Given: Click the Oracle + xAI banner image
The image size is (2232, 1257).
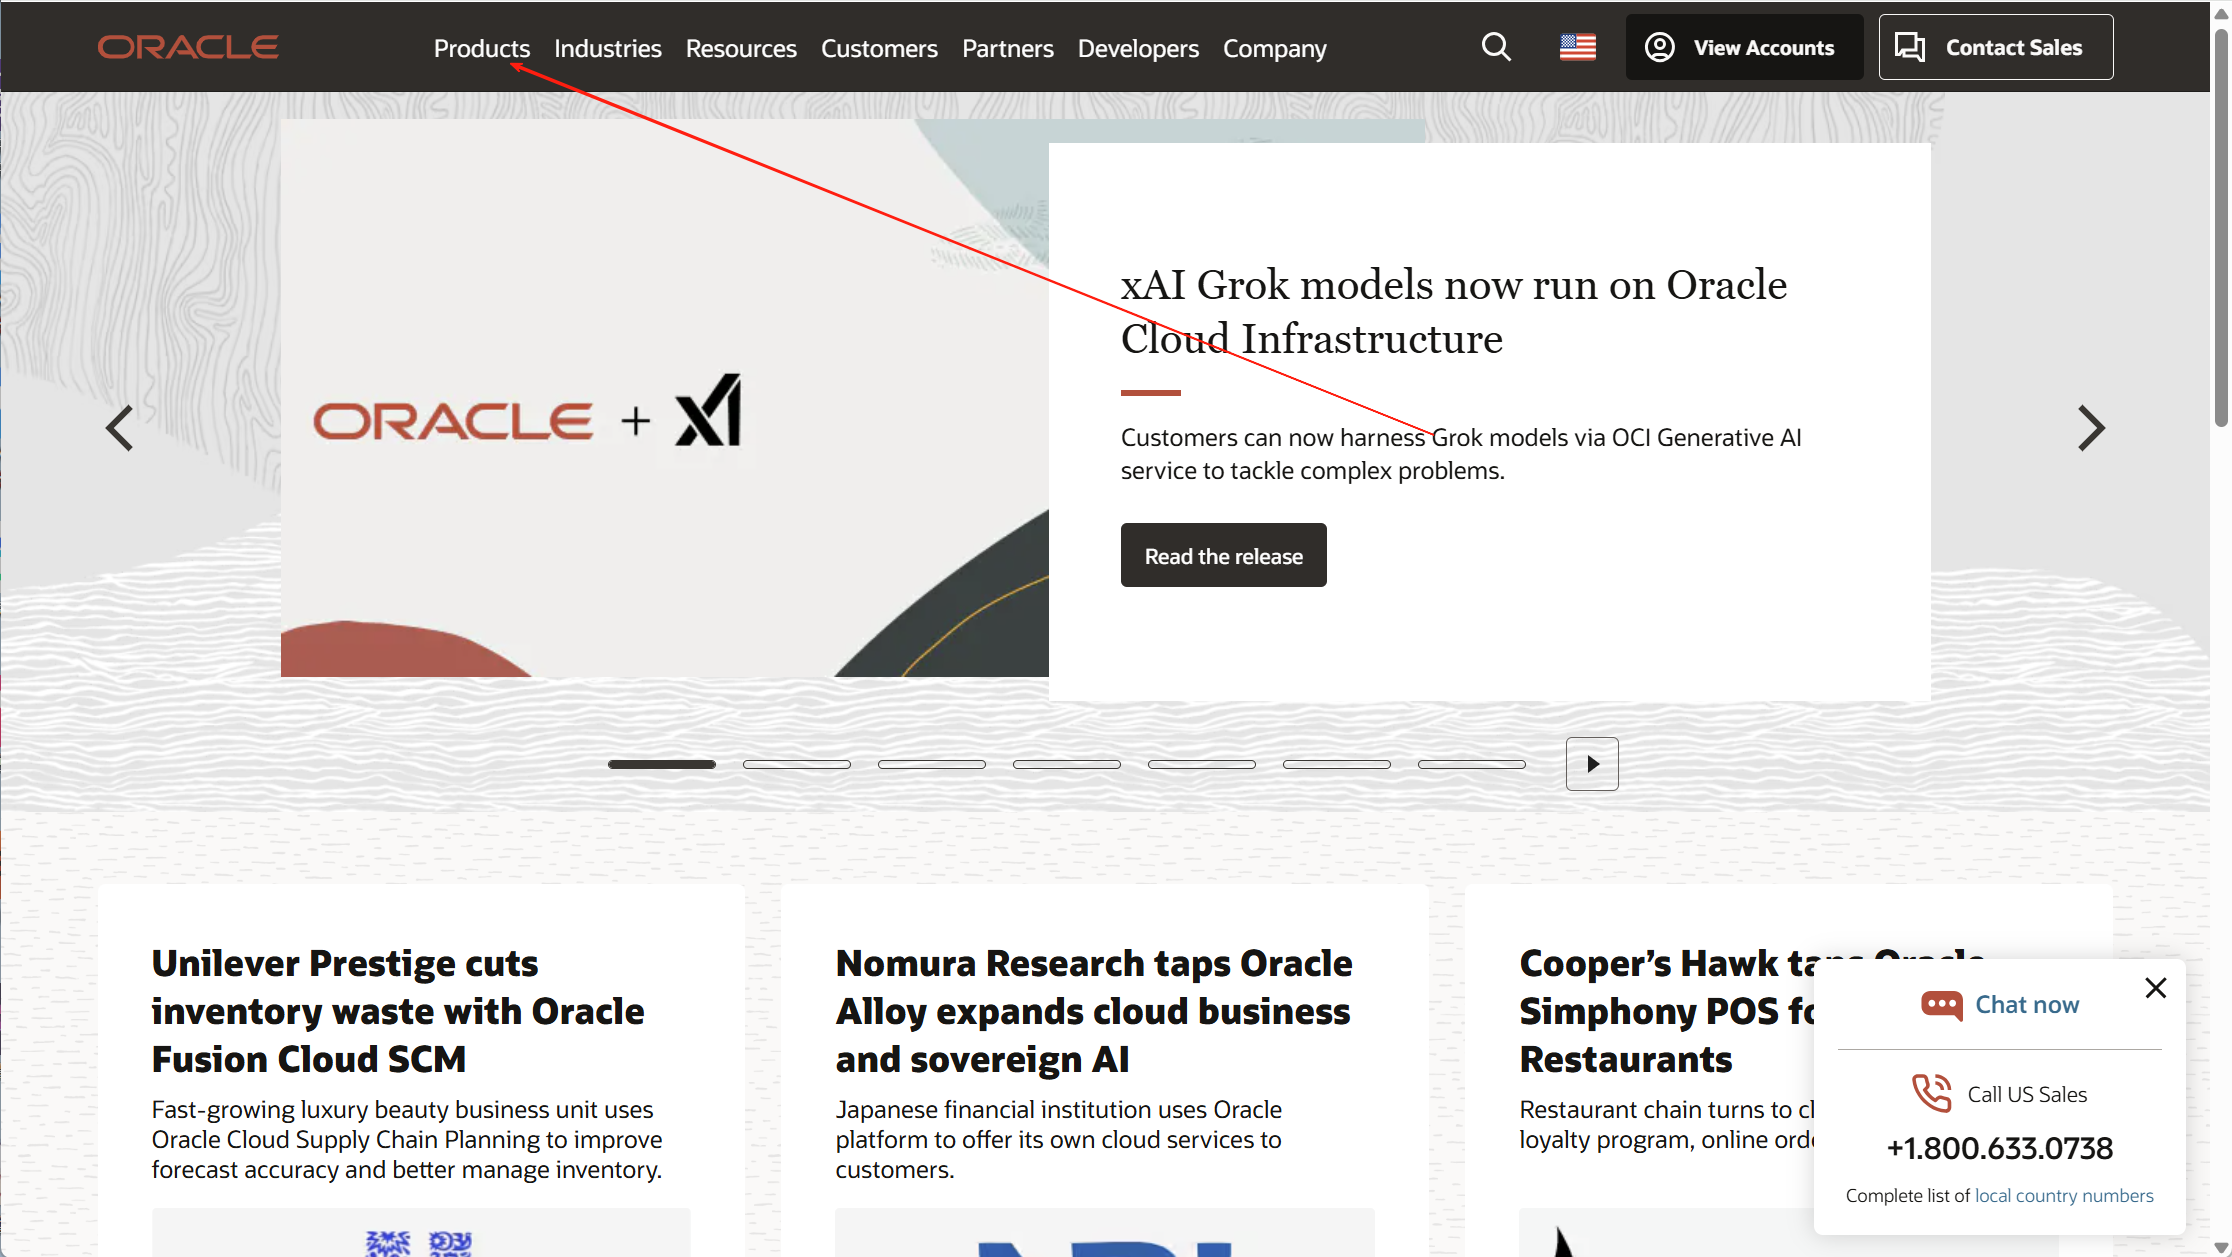Looking at the screenshot, I should point(665,398).
